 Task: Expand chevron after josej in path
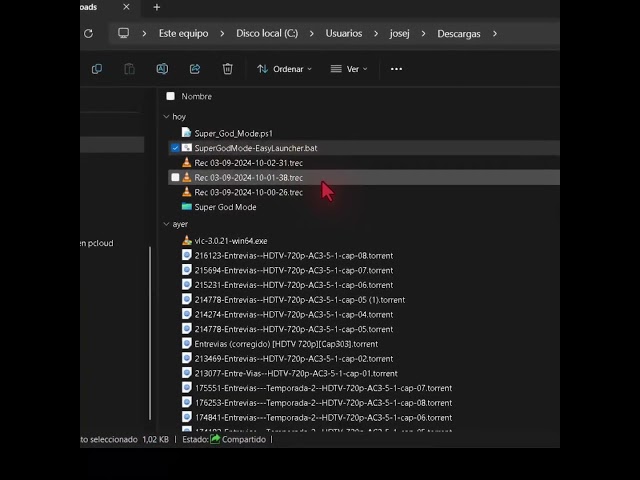click(x=423, y=33)
